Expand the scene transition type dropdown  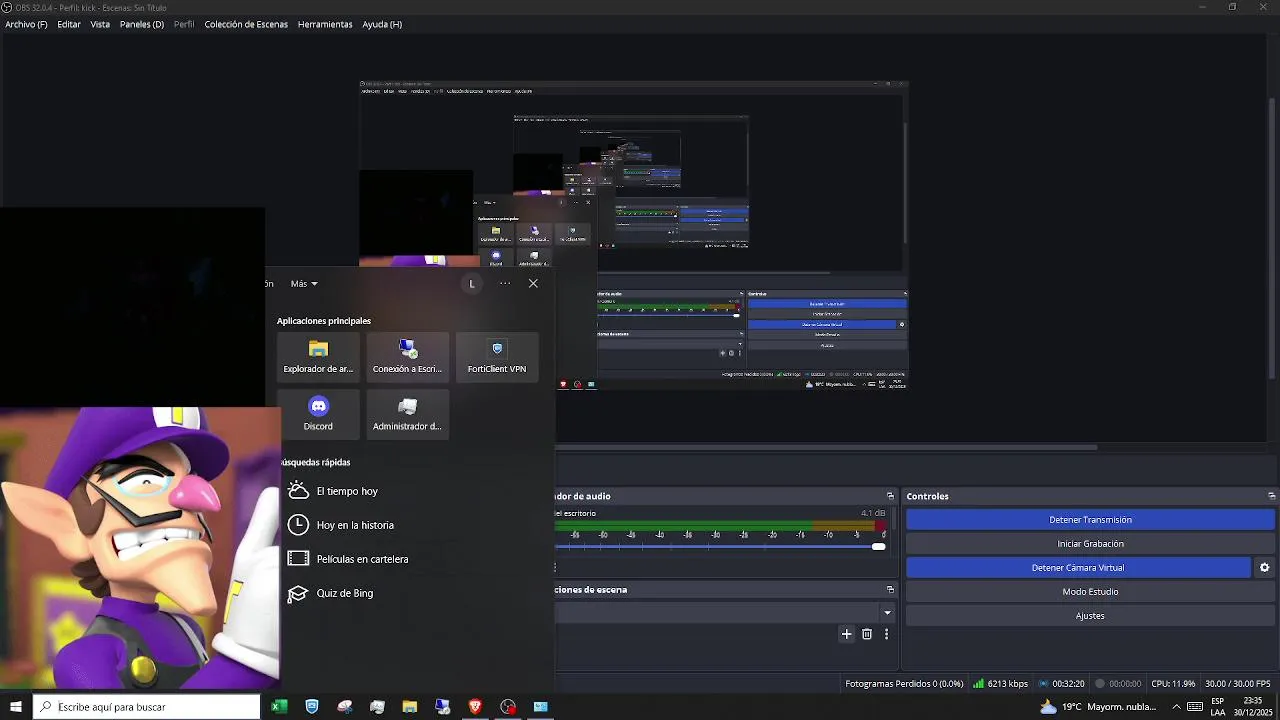[887, 613]
